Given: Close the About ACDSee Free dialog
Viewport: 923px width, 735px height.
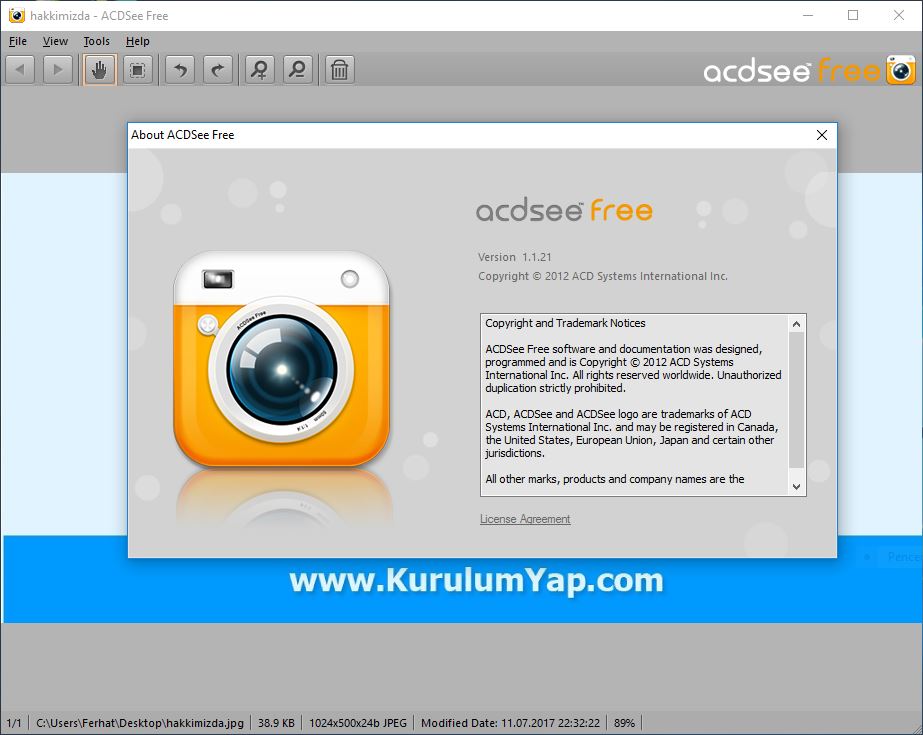Looking at the screenshot, I should point(822,135).
